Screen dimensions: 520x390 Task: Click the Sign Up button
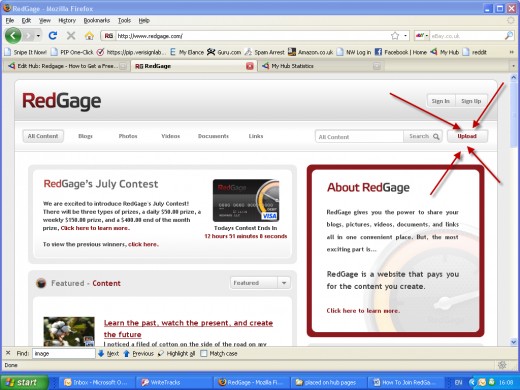pos(471,101)
